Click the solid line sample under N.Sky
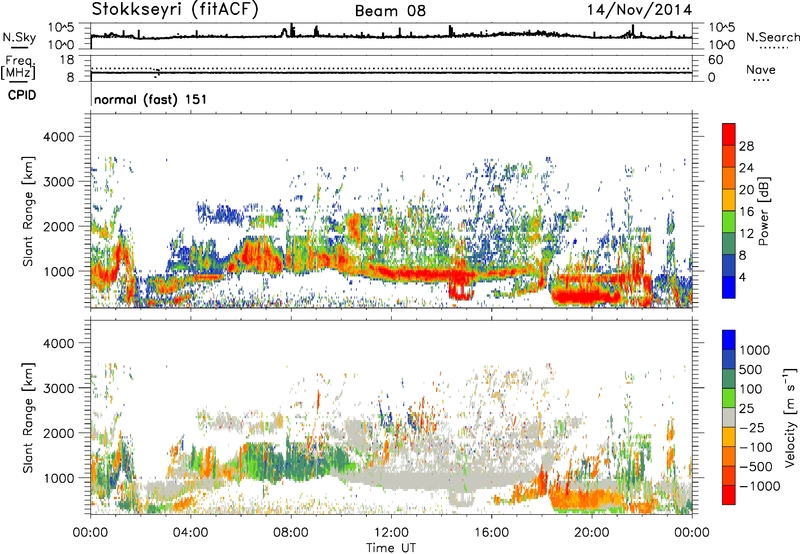The width and height of the screenshot is (800, 554). point(20,48)
